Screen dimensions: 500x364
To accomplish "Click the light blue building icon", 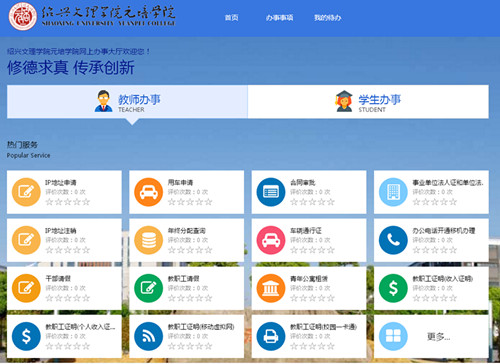I will pyautogui.click(x=393, y=192).
